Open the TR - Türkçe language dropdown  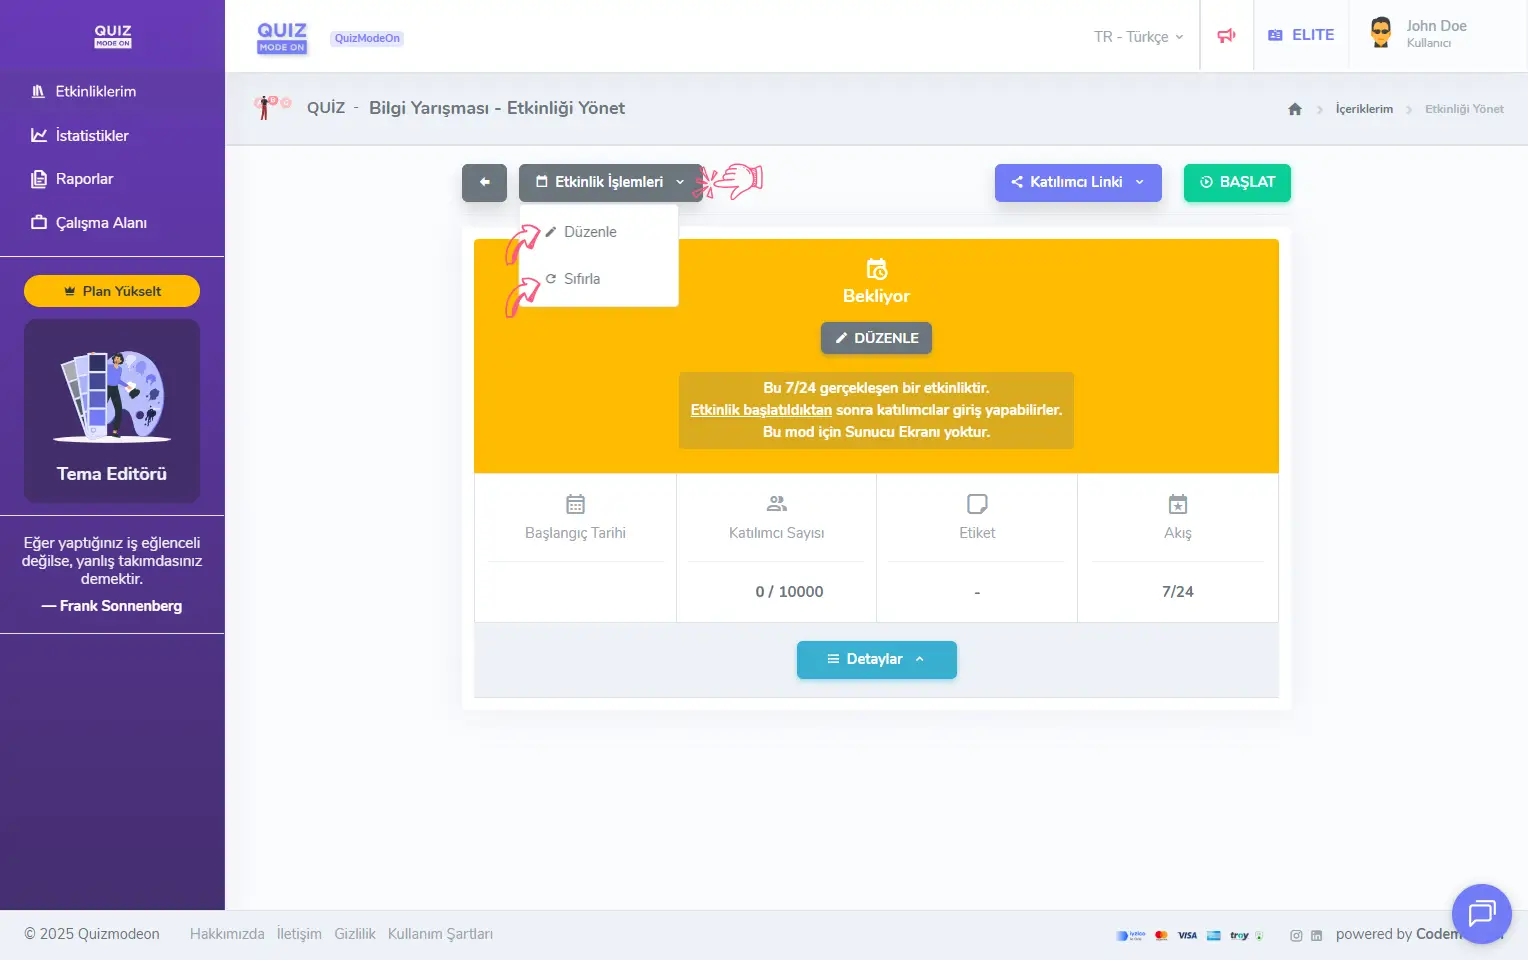tap(1138, 37)
